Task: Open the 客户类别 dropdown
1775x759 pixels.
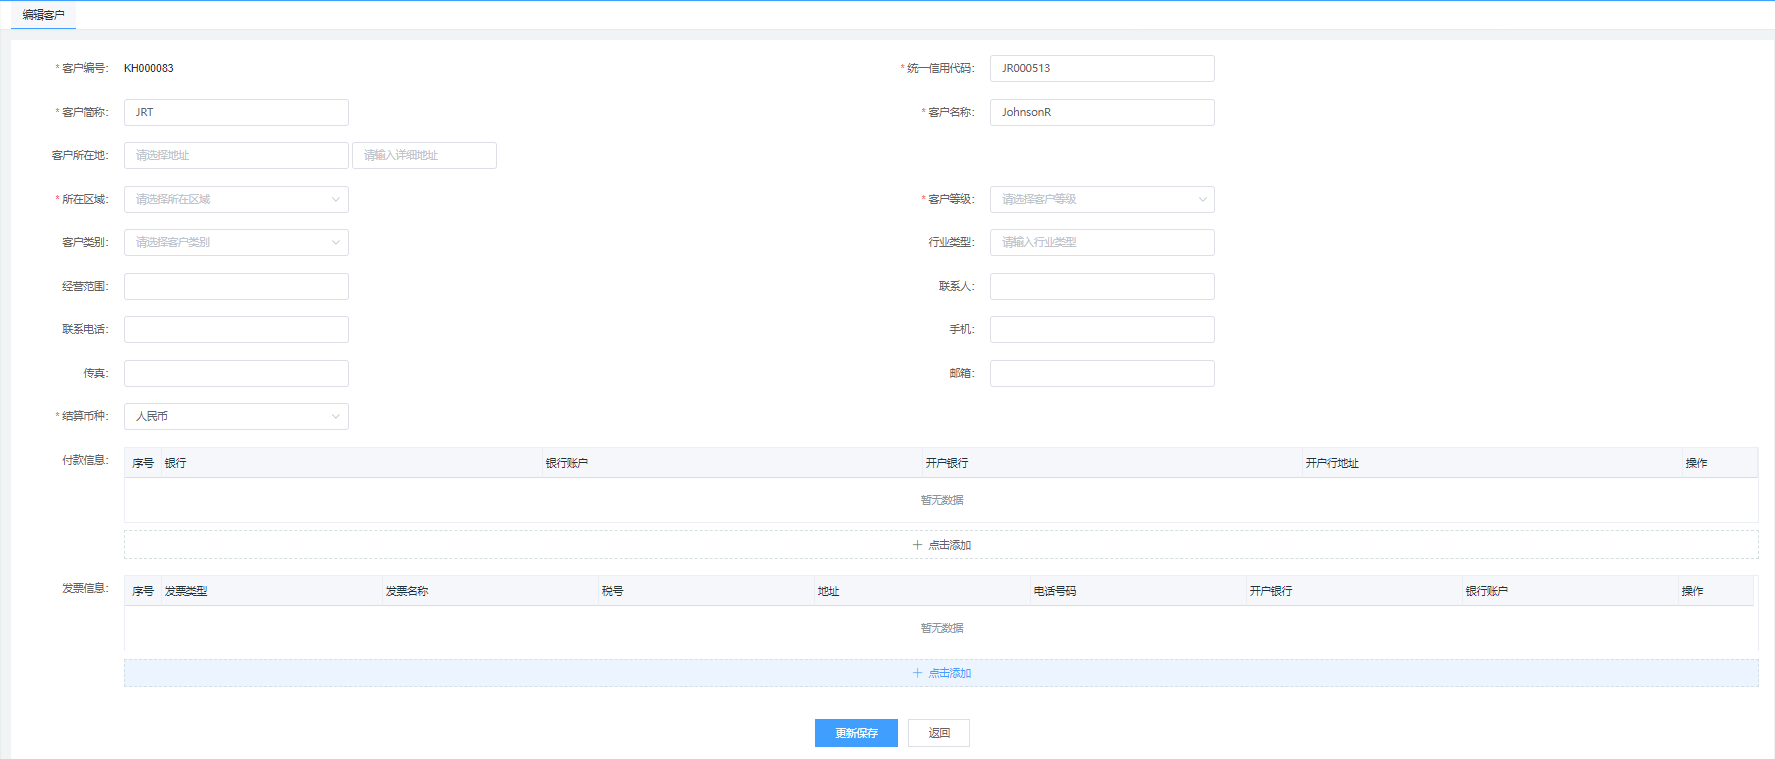Action: (236, 242)
